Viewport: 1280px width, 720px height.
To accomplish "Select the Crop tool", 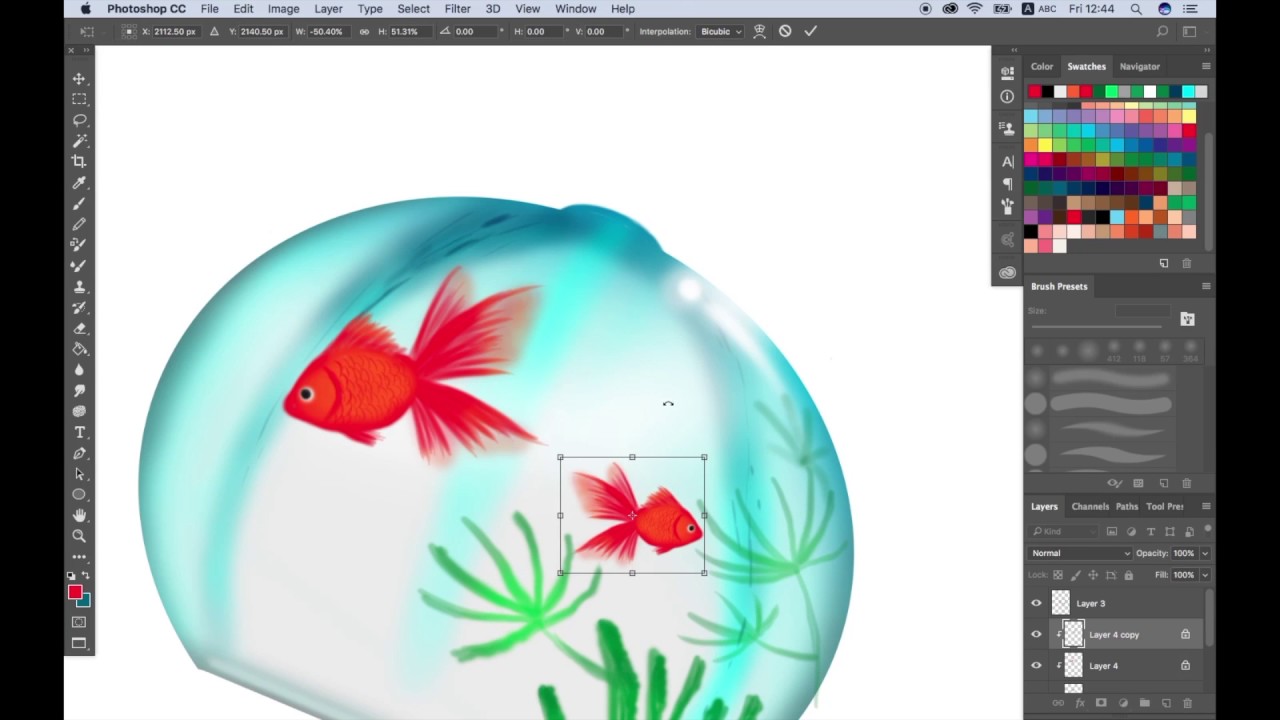I will tap(79, 161).
